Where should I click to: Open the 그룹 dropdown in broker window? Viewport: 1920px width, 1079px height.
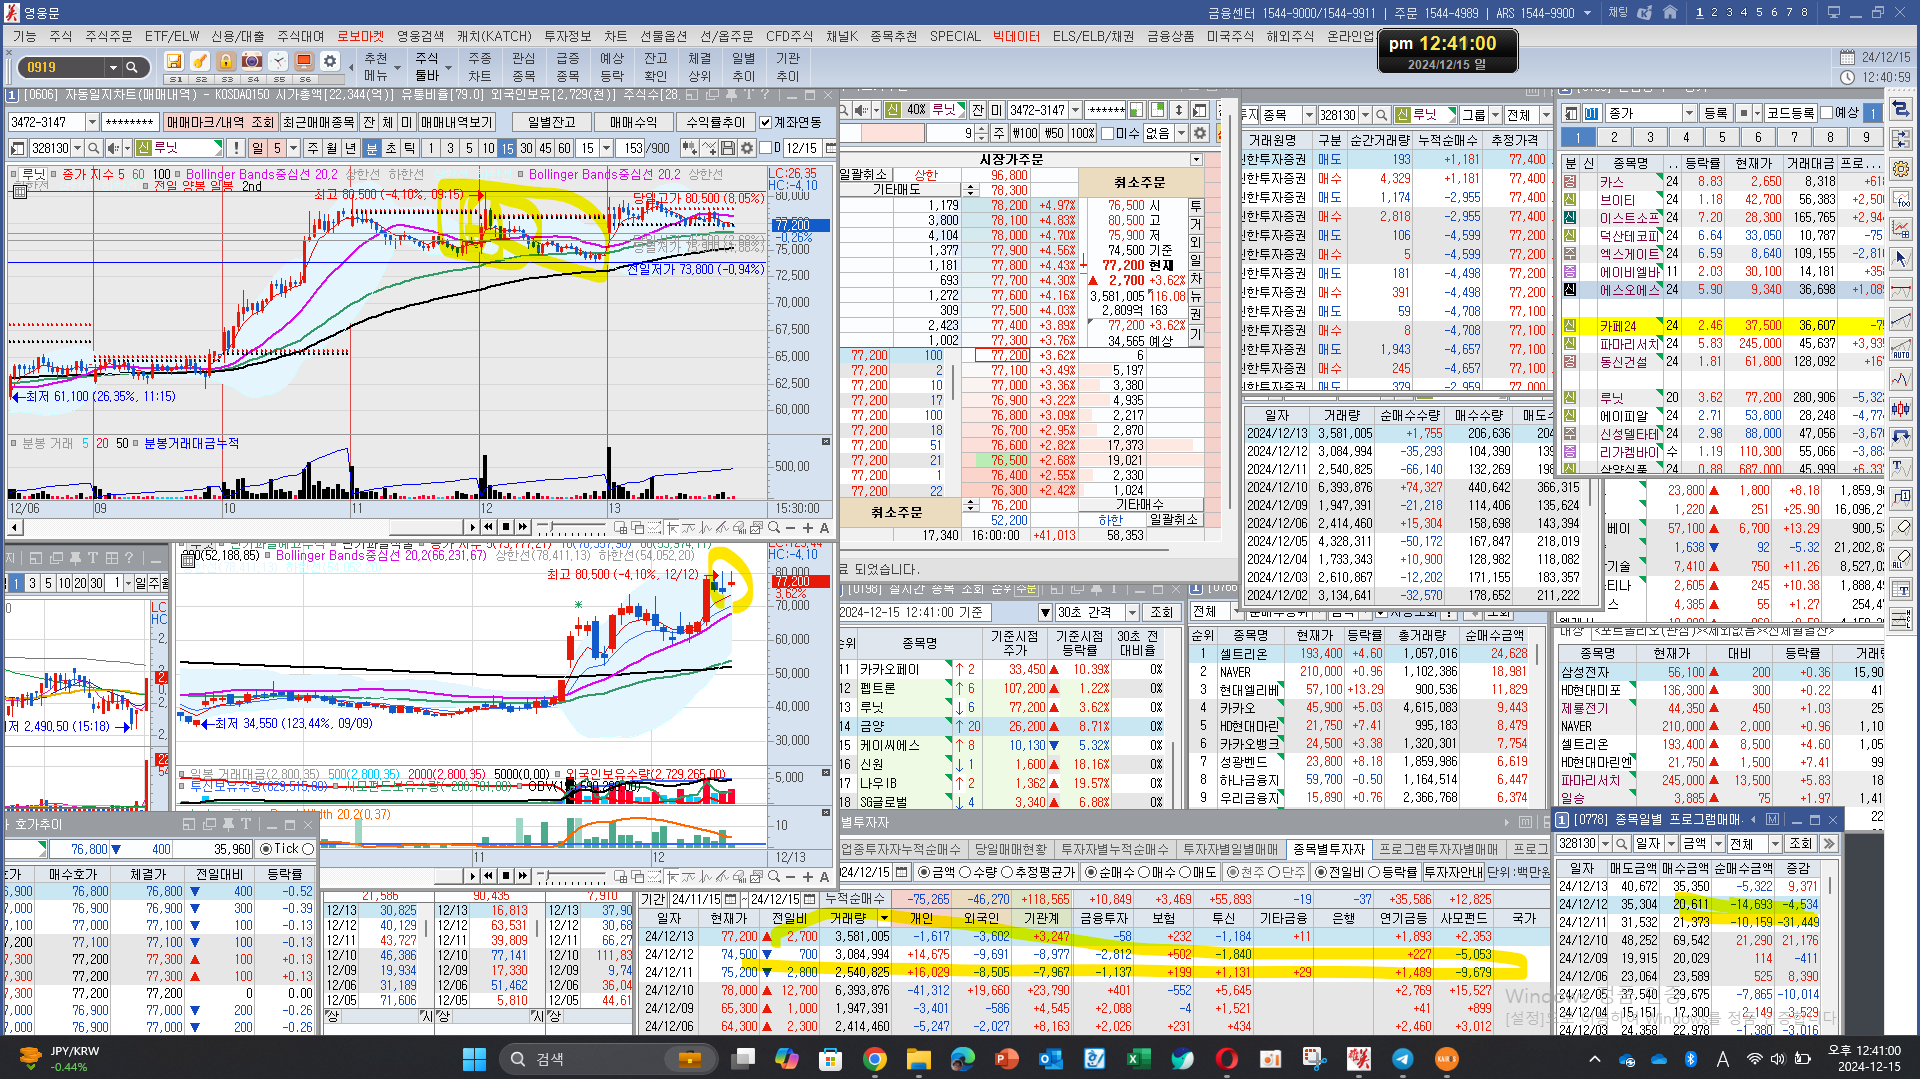1495,115
